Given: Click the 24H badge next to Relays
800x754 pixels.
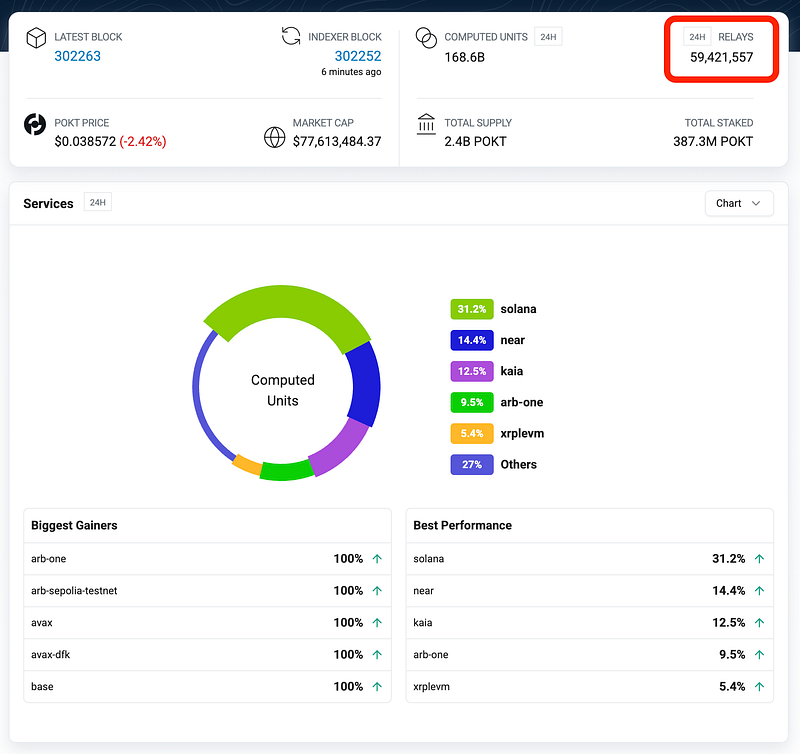Looking at the screenshot, I should 697,37.
